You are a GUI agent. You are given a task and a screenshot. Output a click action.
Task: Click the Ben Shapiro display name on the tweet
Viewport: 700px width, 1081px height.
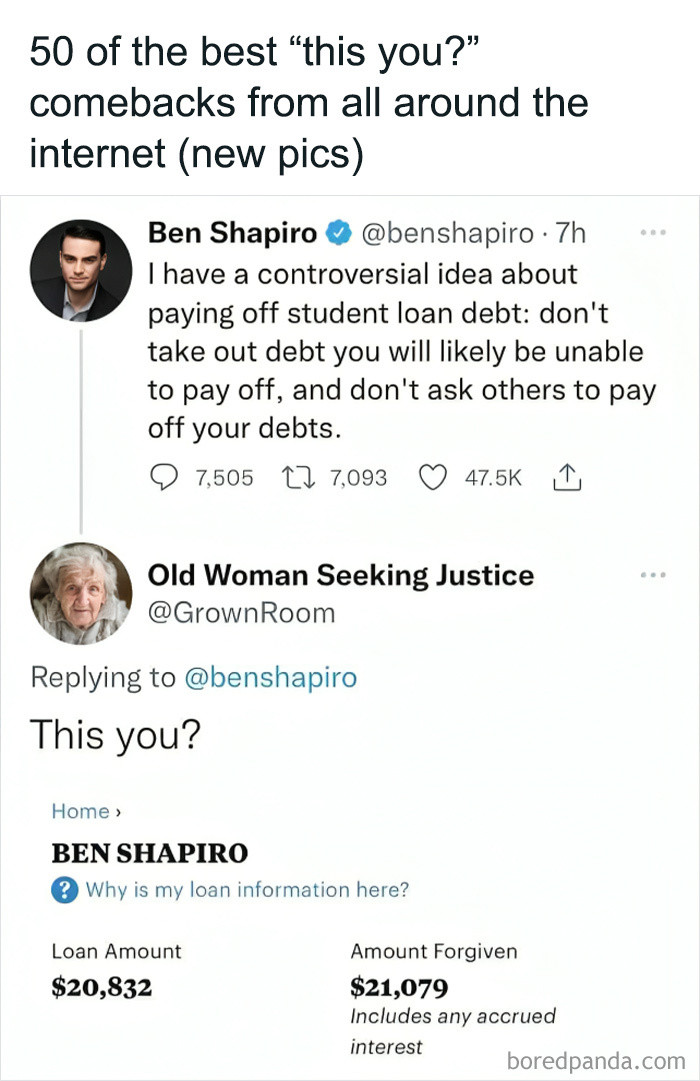point(232,235)
